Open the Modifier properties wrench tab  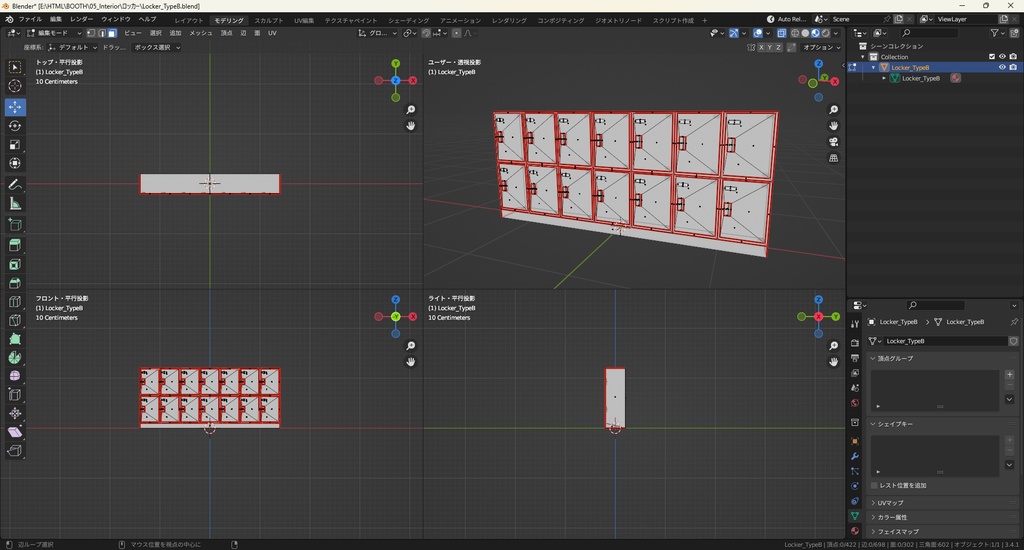pos(855,456)
